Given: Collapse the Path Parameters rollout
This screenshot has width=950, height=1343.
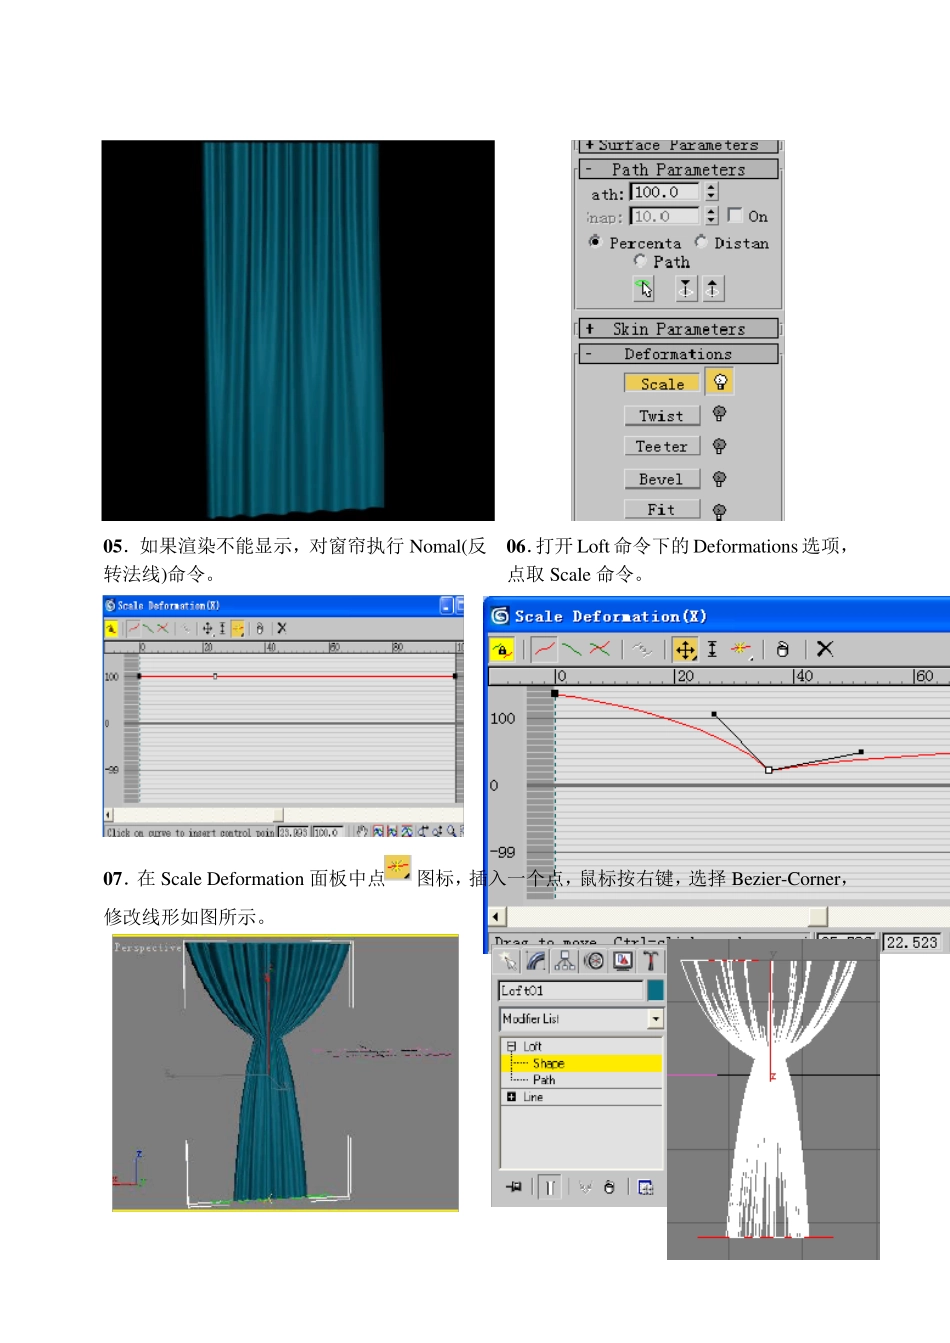Looking at the screenshot, I should tap(679, 169).
